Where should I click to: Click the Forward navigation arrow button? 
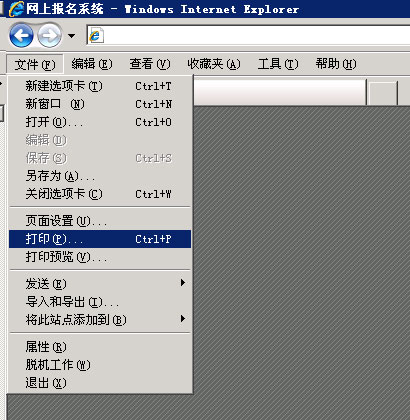(x=50, y=35)
